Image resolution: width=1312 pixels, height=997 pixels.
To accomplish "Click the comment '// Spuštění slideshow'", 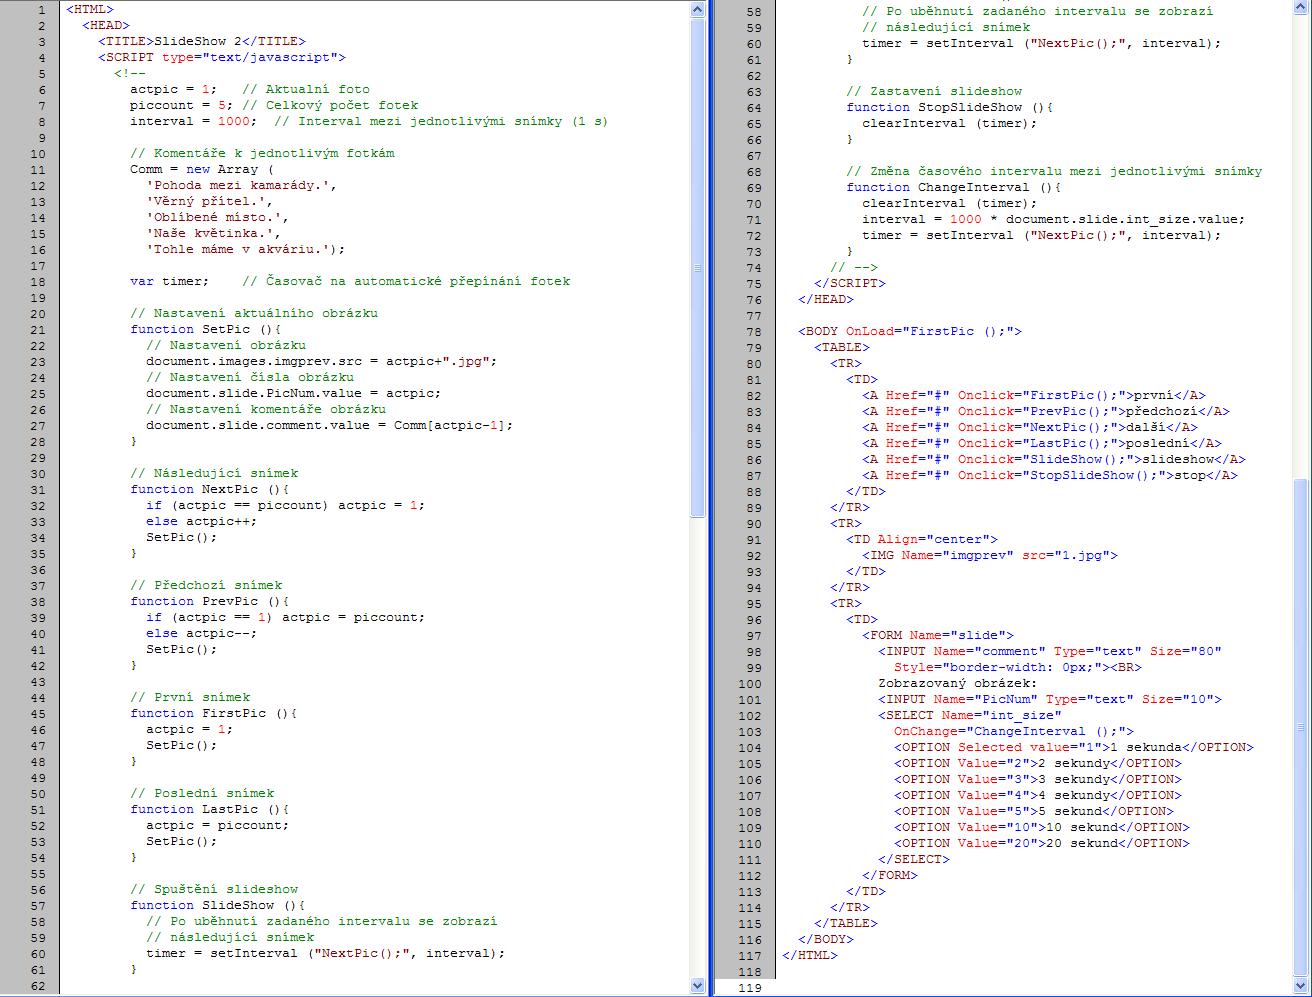I will tap(214, 889).
